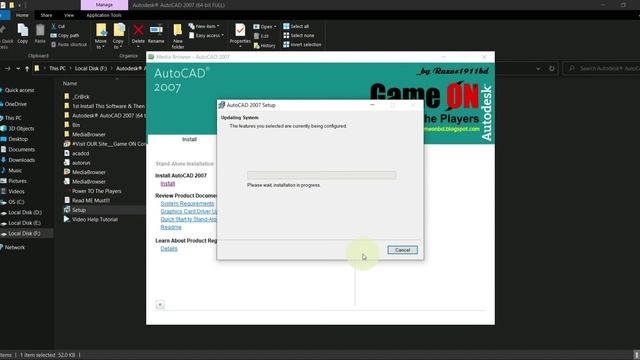Click the Install link in Media Browser
This screenshot has height=360, width=640.
(x=168, y=184)
